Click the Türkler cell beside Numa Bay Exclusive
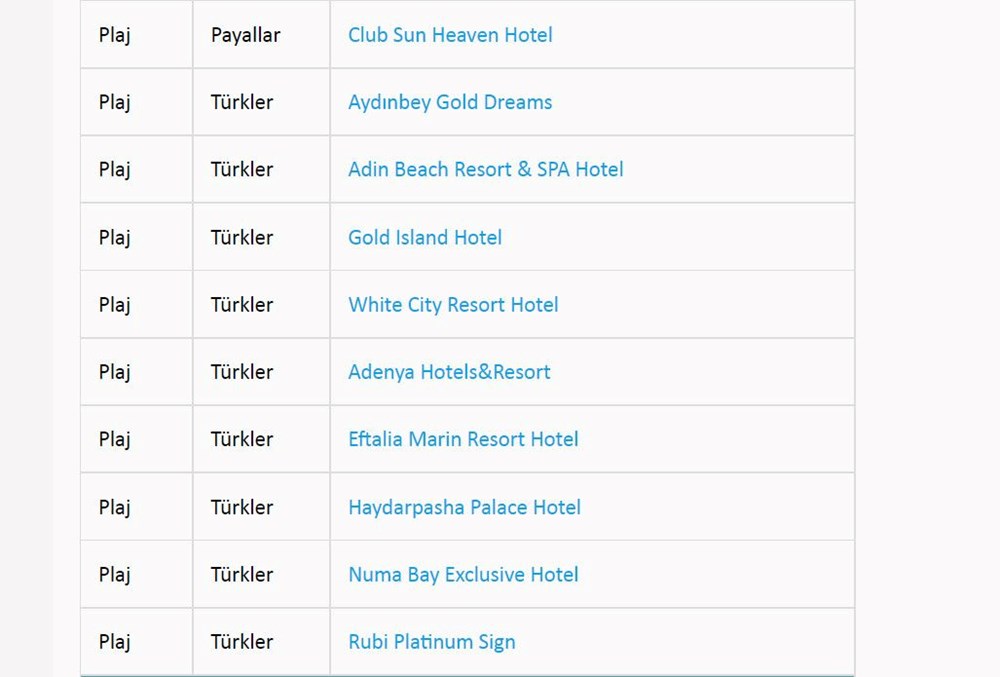The image size is (1000, 677). 241,574
